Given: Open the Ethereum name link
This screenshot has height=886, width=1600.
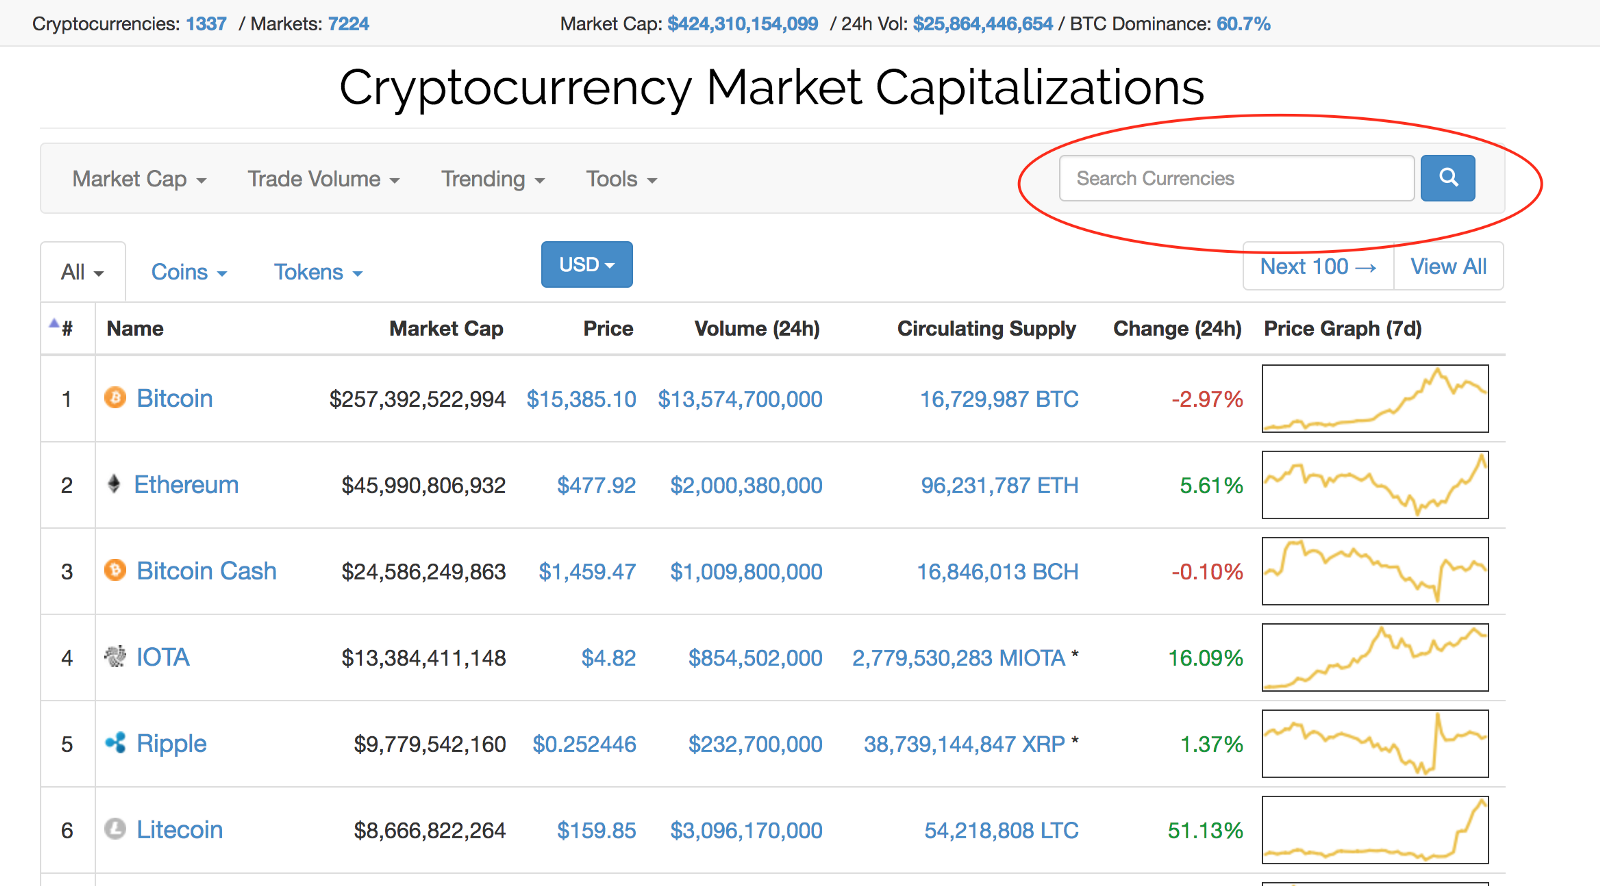Looking at the screenshot, I should coord(186,484).
